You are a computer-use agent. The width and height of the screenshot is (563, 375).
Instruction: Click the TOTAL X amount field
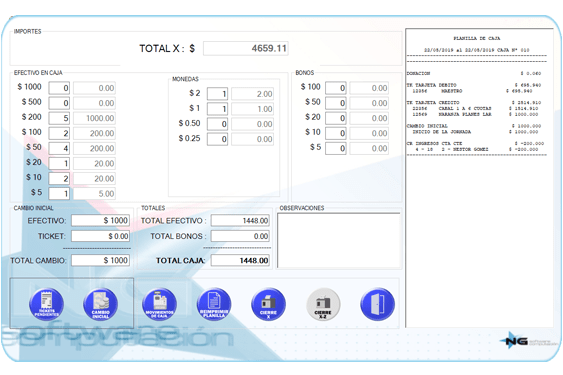tap(246, 48)
